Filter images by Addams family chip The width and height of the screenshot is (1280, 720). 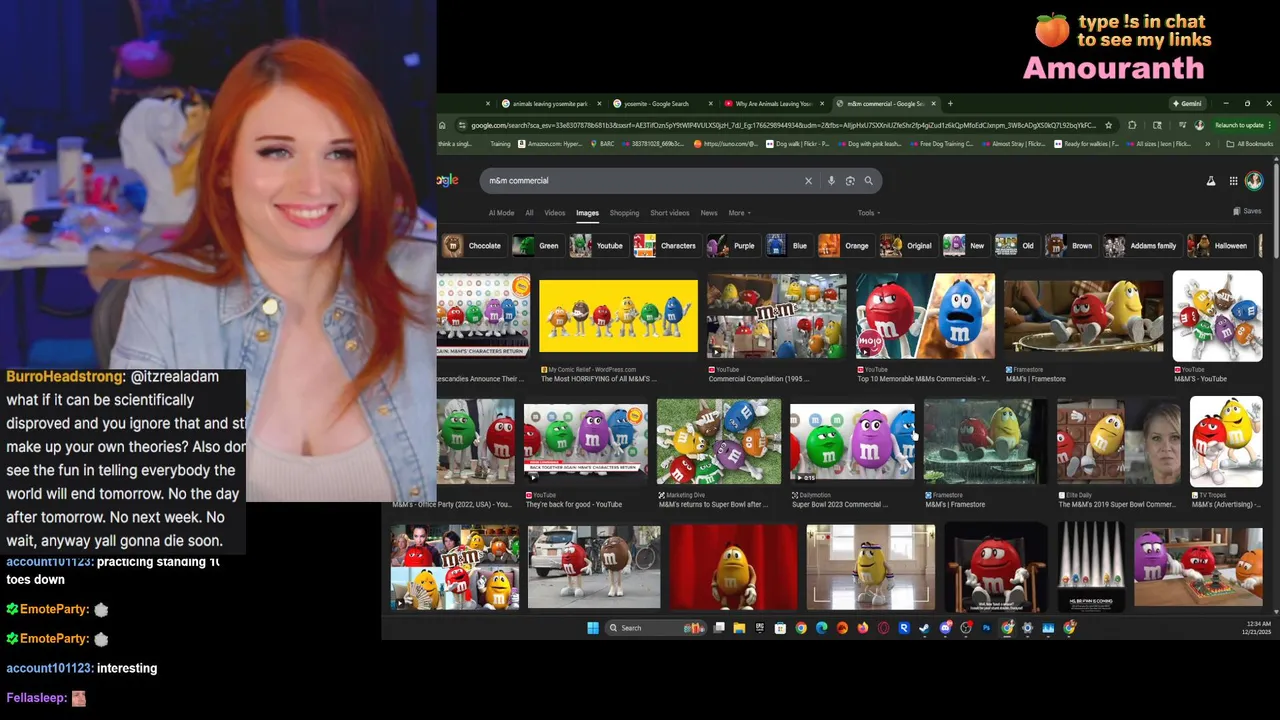[x=1142, y=246]
